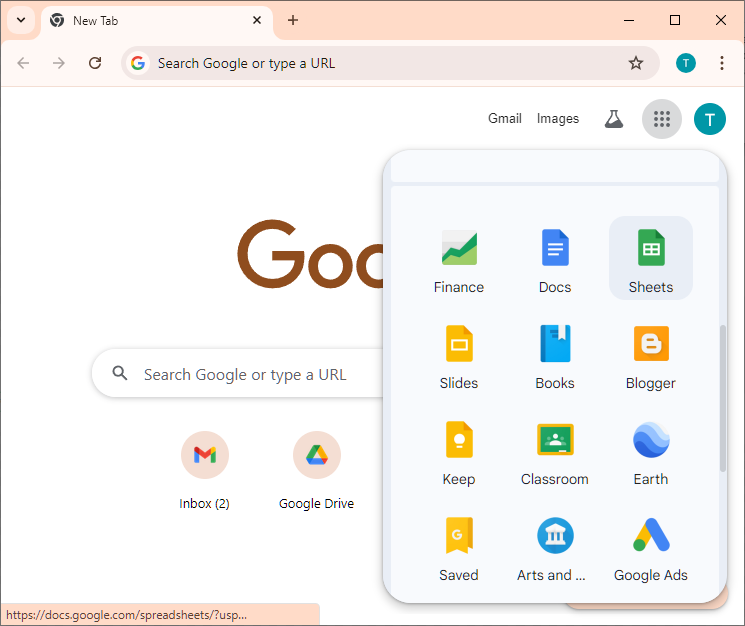Image resolution: width=745 pixels, height=626 pixels.
Task: Launch Google Sheets app
Action: coord(651,258)
